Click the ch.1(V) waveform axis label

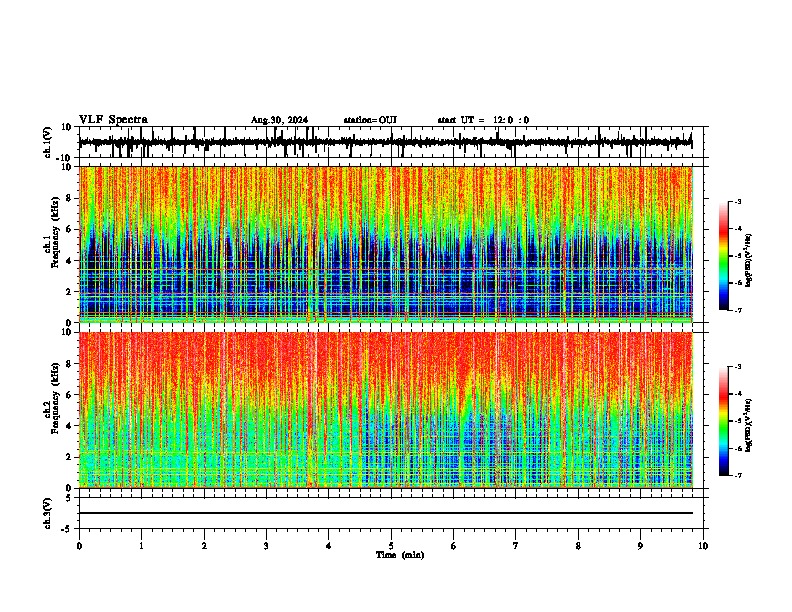tap(48, 142)
